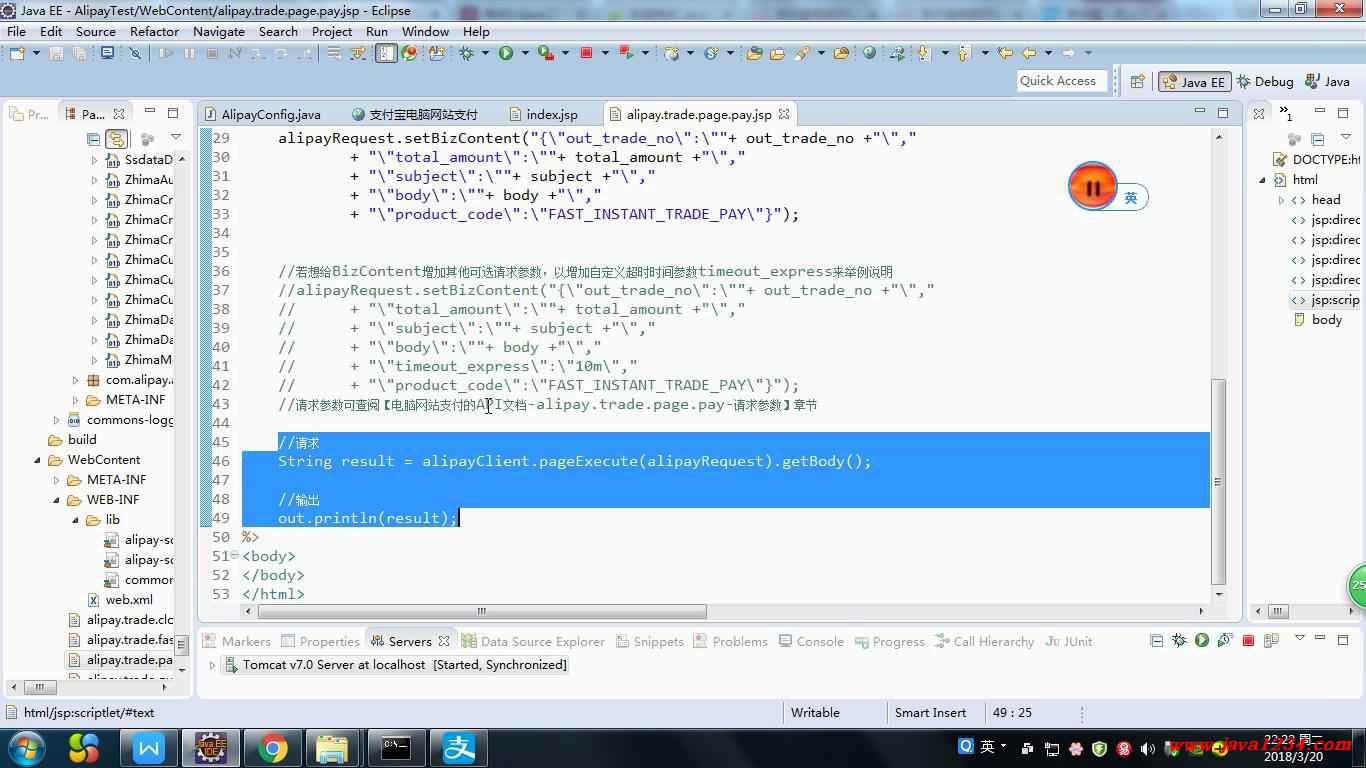Open the Console view tab

(810, 641)
